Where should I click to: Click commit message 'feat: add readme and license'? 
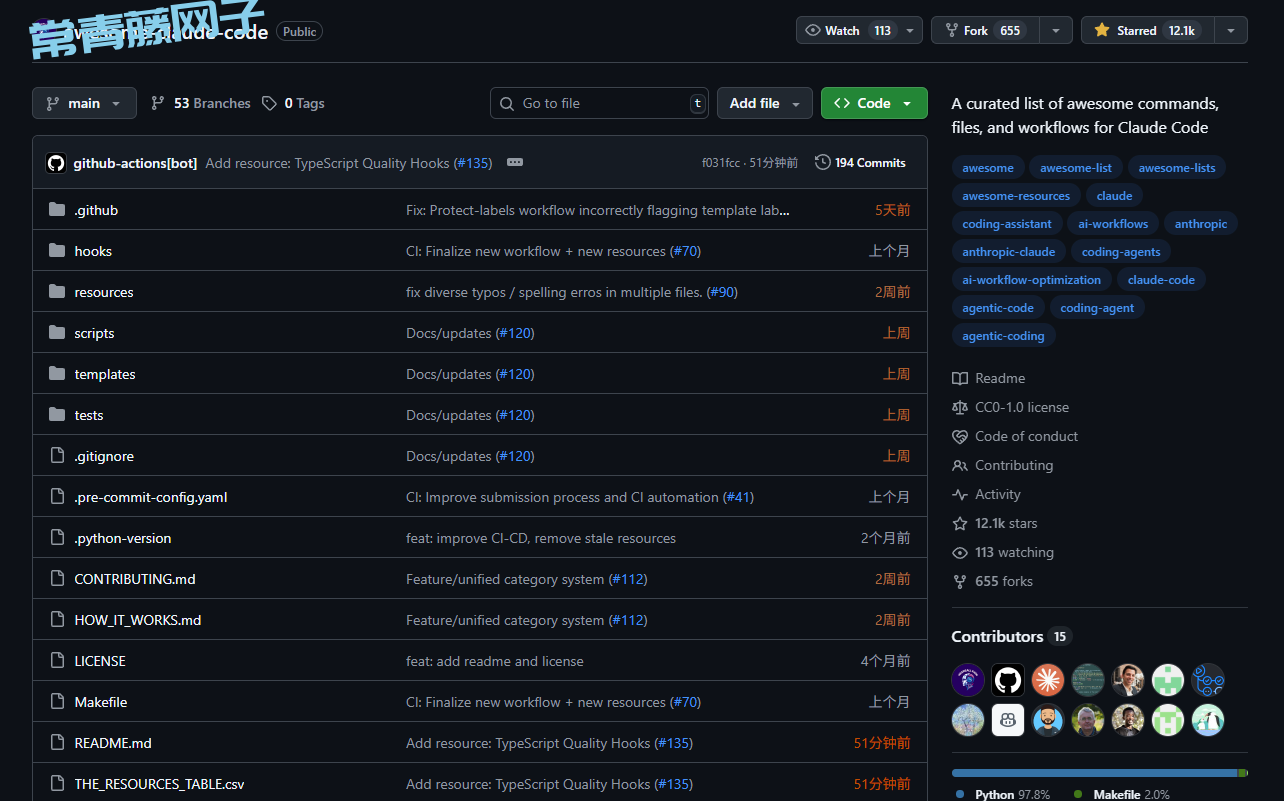click(x=495, y=661)
